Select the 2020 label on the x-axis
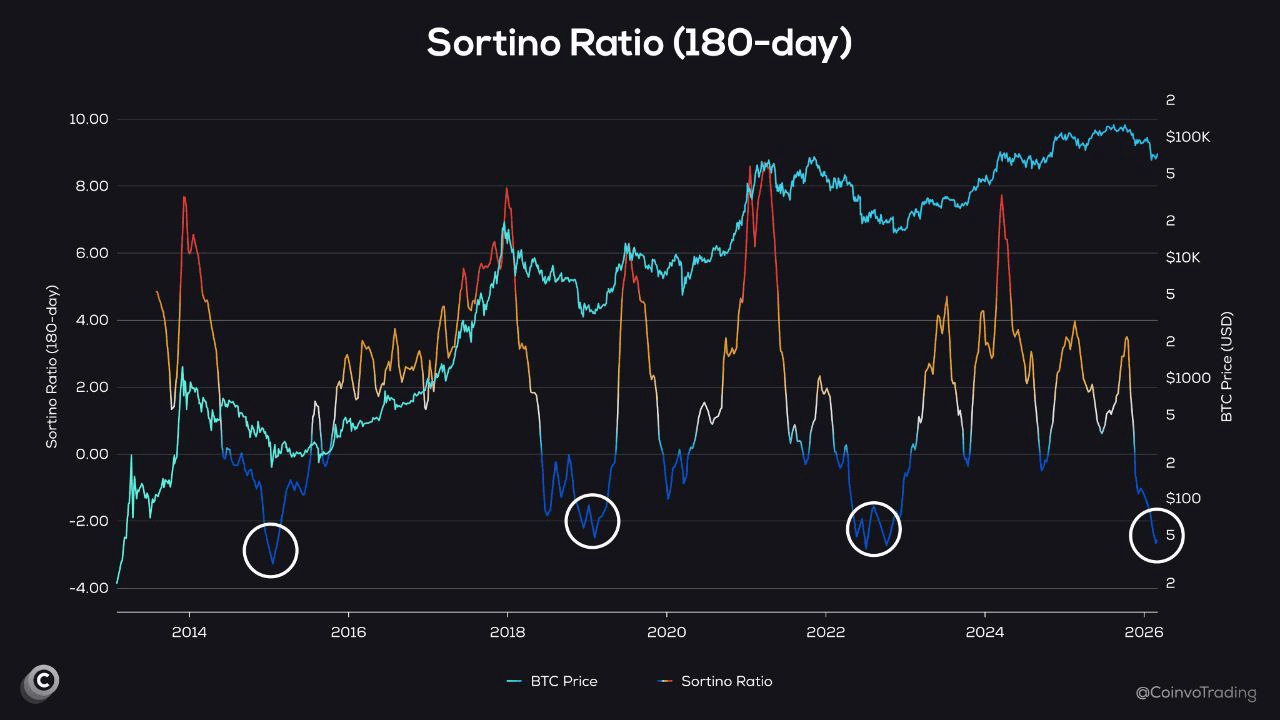The width and height of the screenshot is (1280, 720). point(666,631)
